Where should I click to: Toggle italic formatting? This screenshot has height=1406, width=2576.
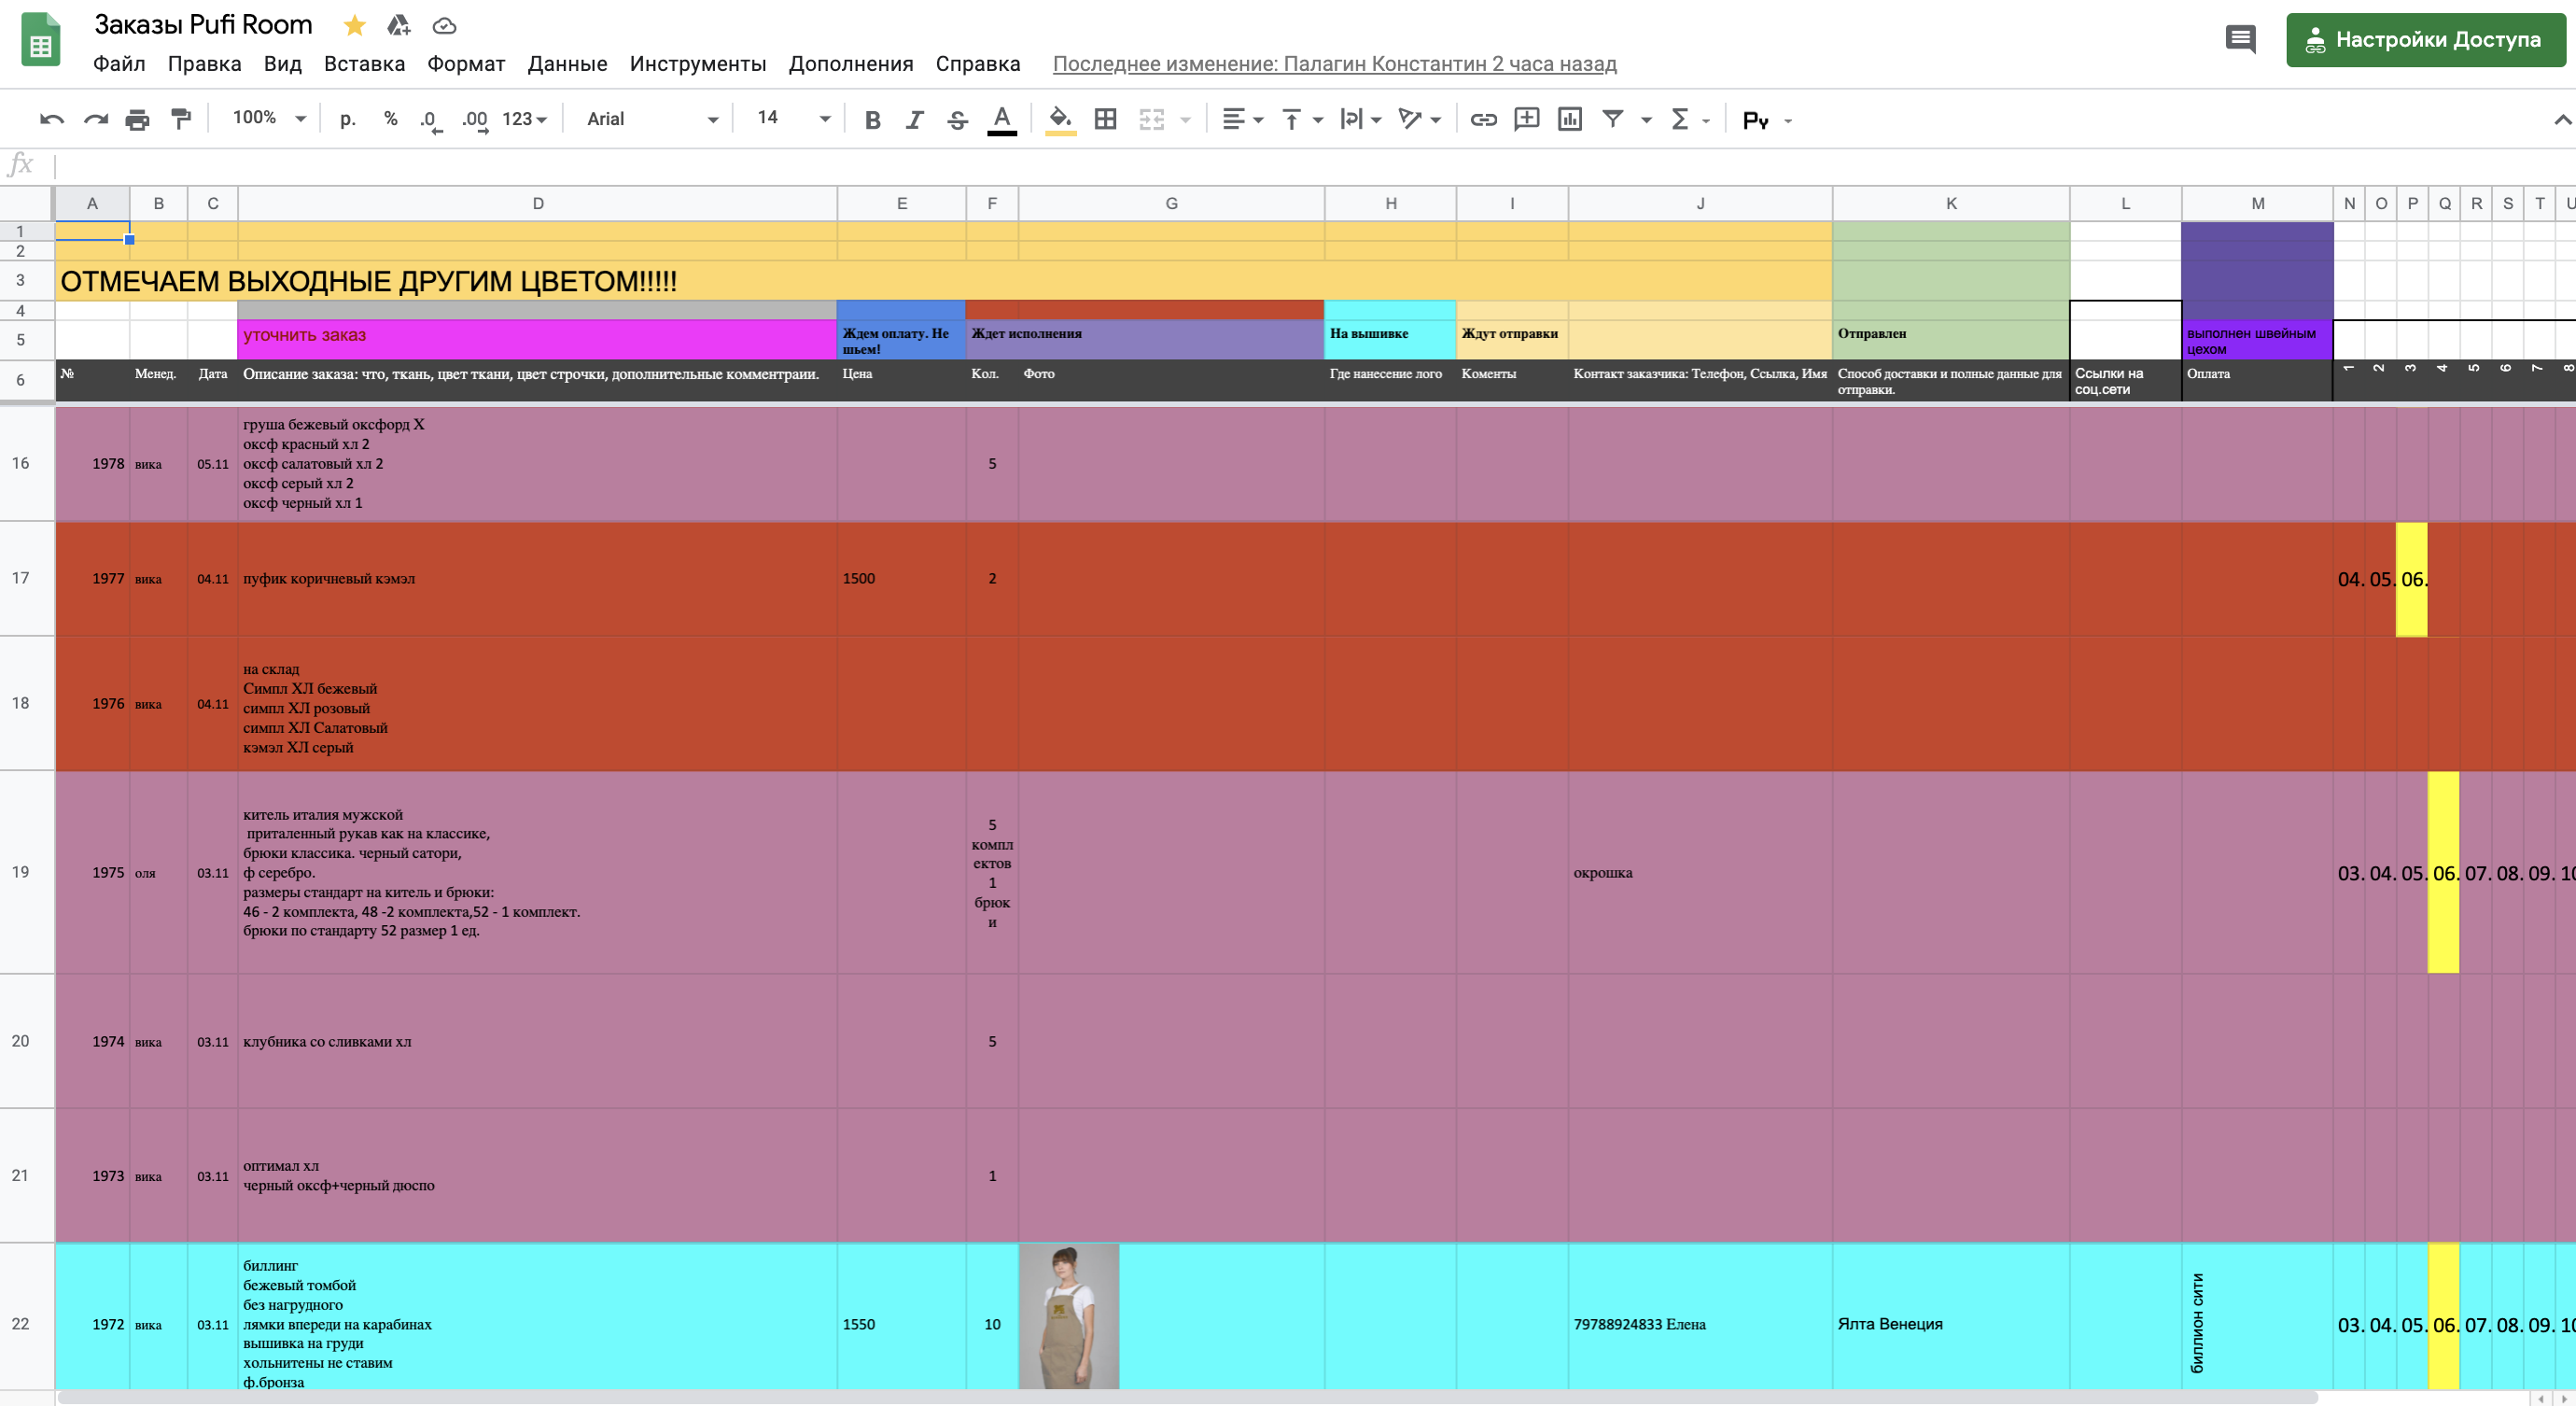click(914, 119)
